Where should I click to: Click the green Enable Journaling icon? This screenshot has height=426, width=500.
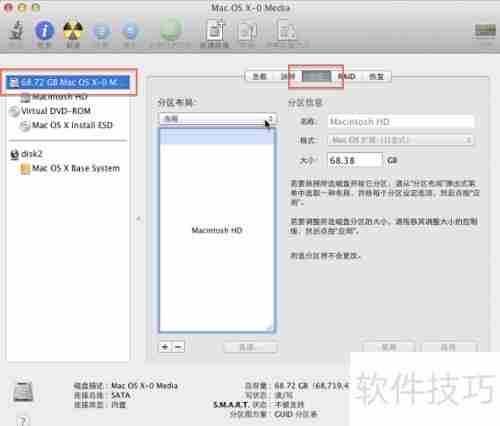[x=171, y=30]
